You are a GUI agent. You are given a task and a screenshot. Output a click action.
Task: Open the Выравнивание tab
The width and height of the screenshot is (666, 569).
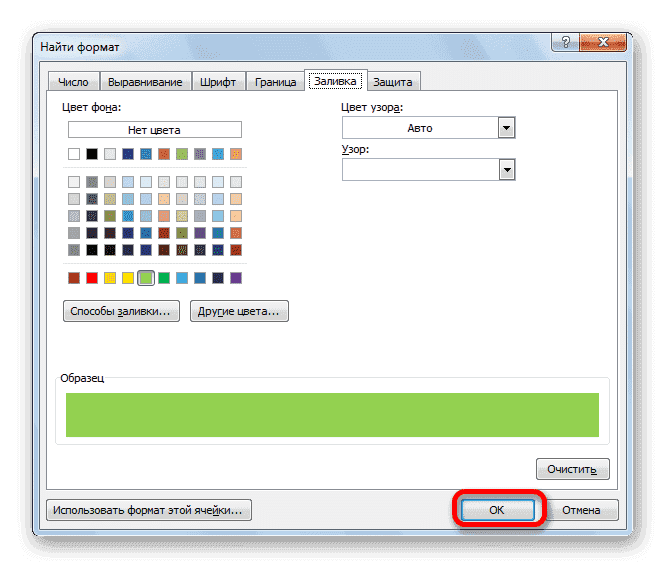[143, 82]
